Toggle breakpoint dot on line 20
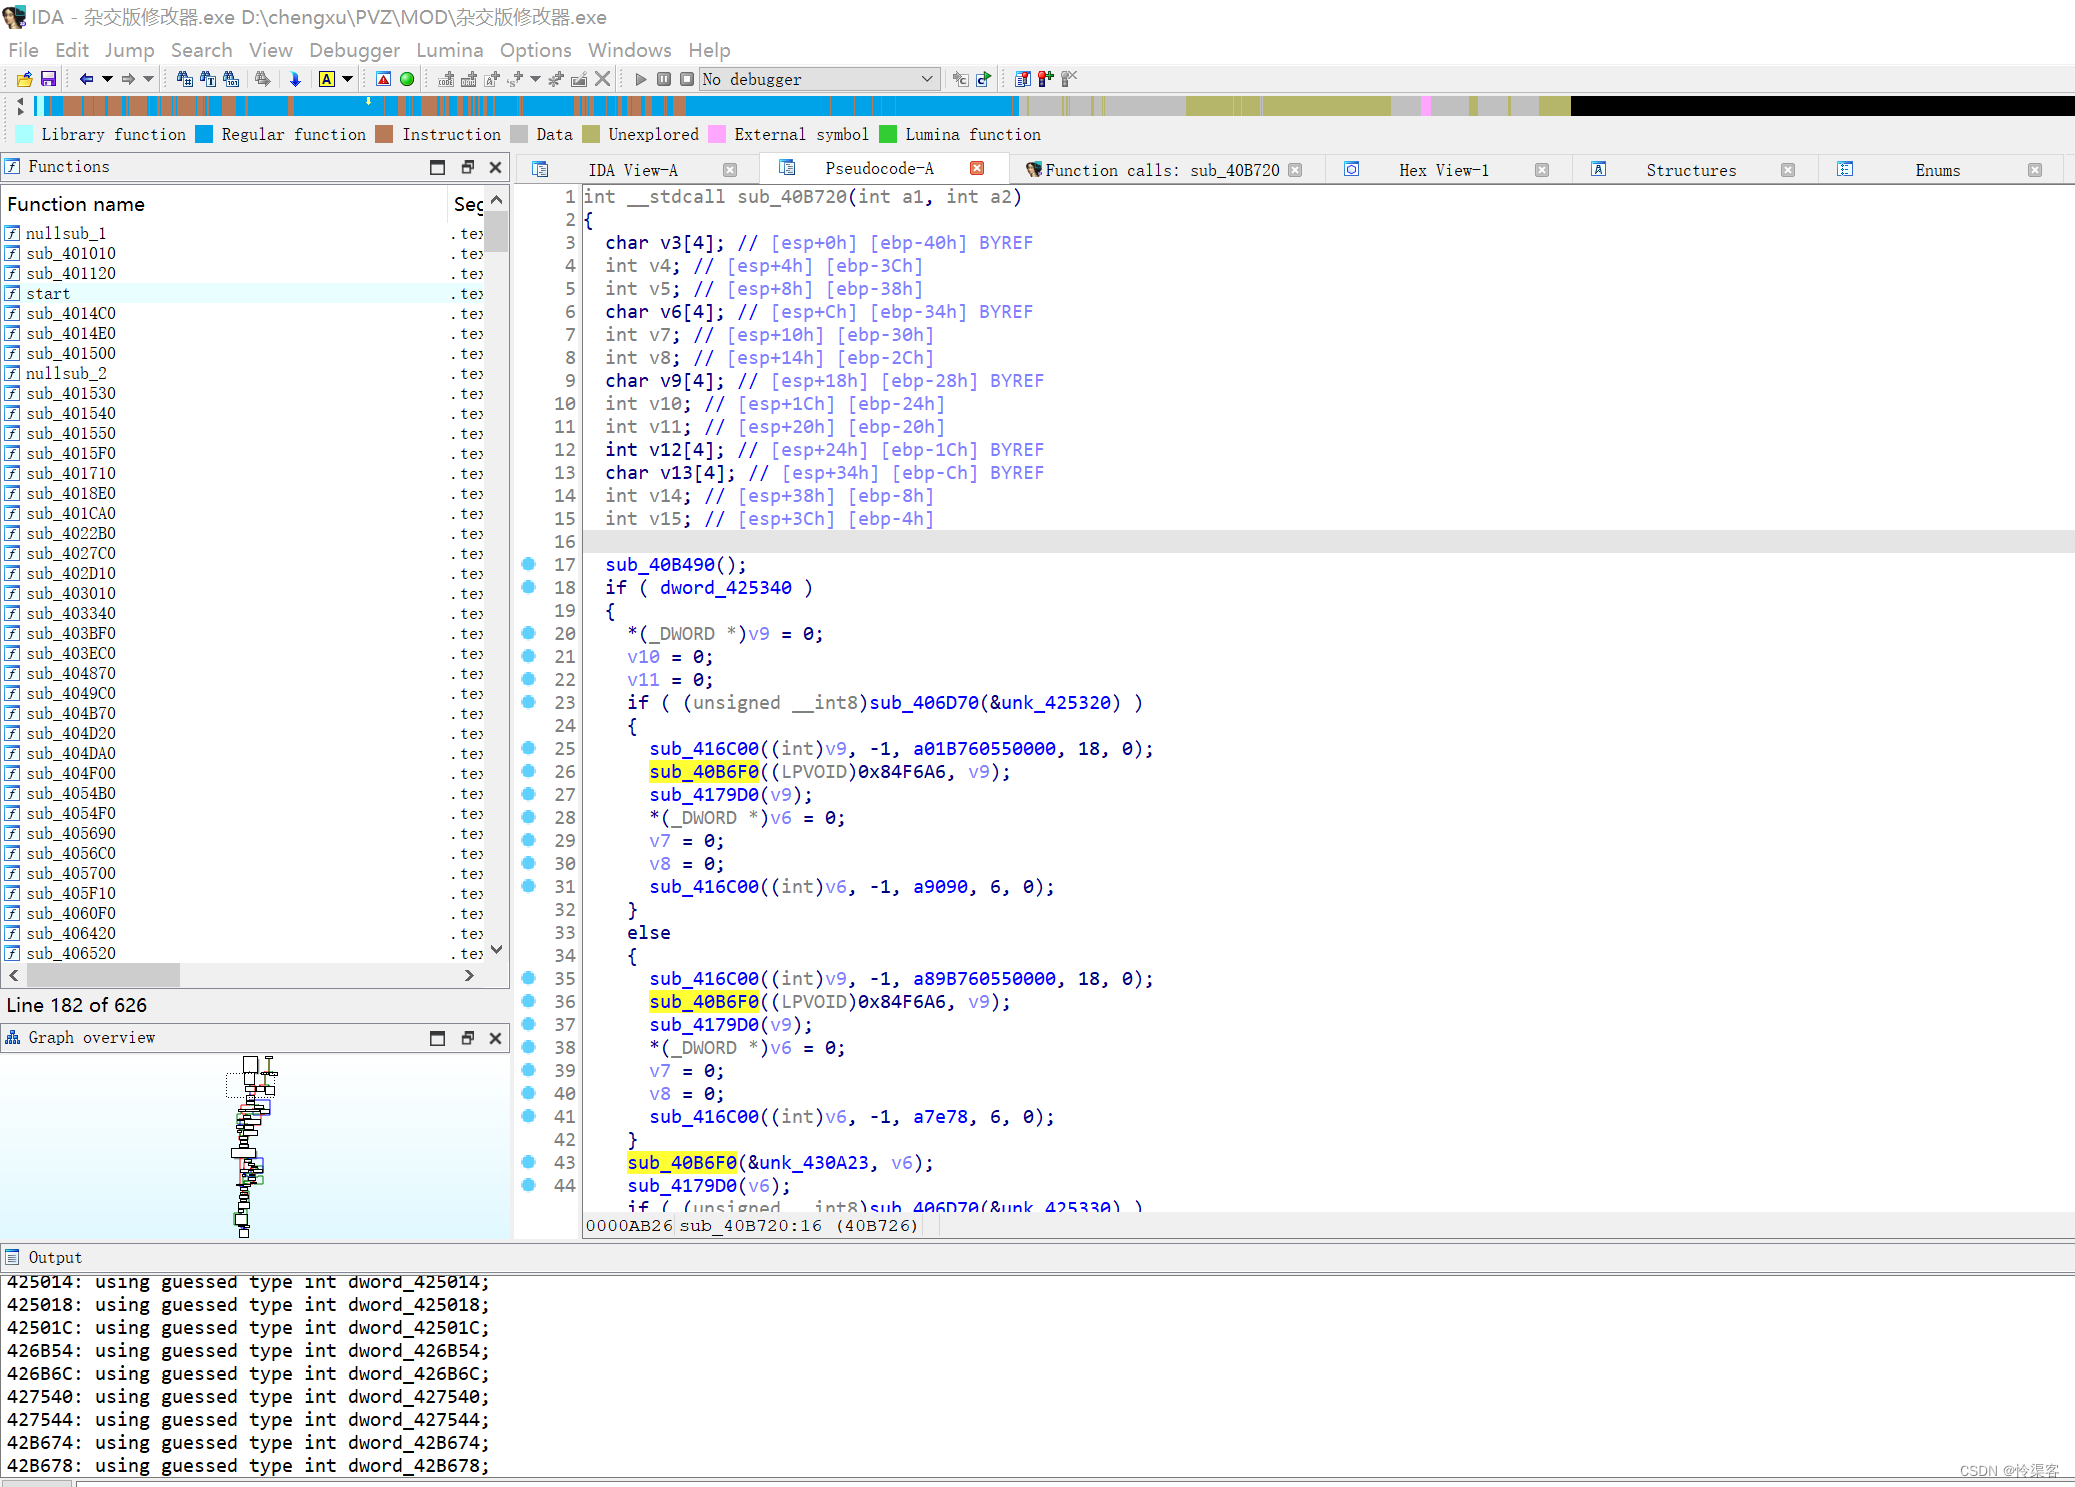 (x=529, y=633)
